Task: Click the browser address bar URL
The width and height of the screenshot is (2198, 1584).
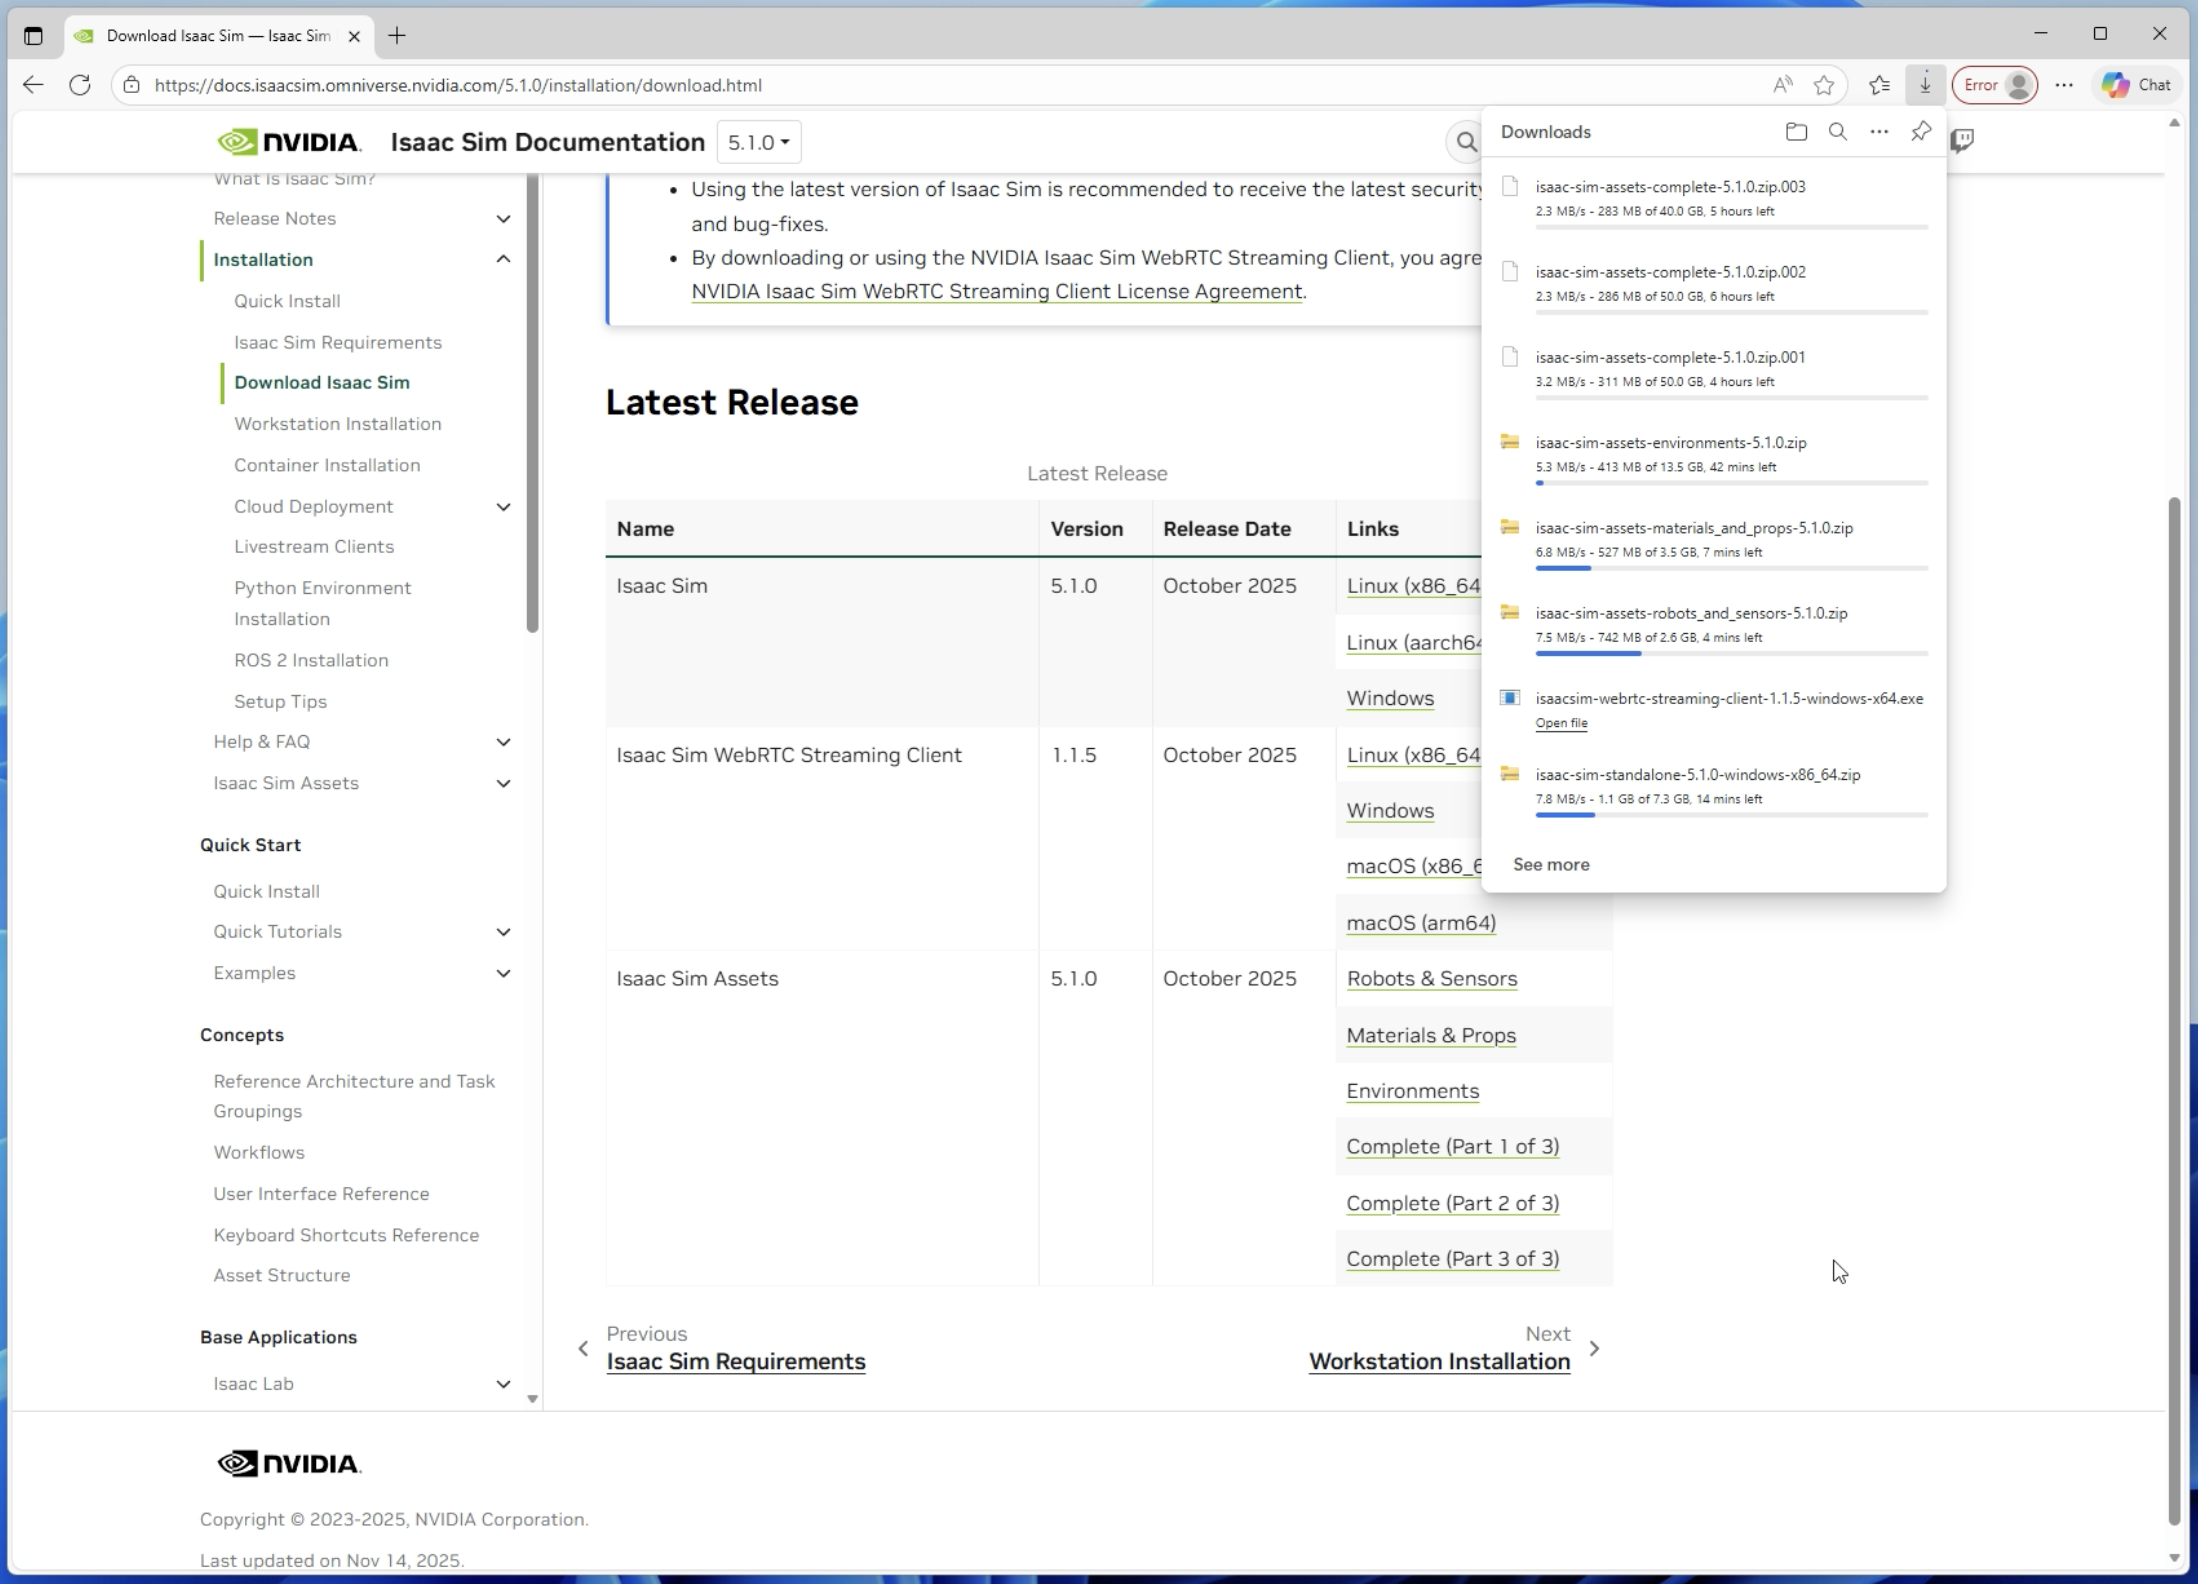Action: (458, 85)
